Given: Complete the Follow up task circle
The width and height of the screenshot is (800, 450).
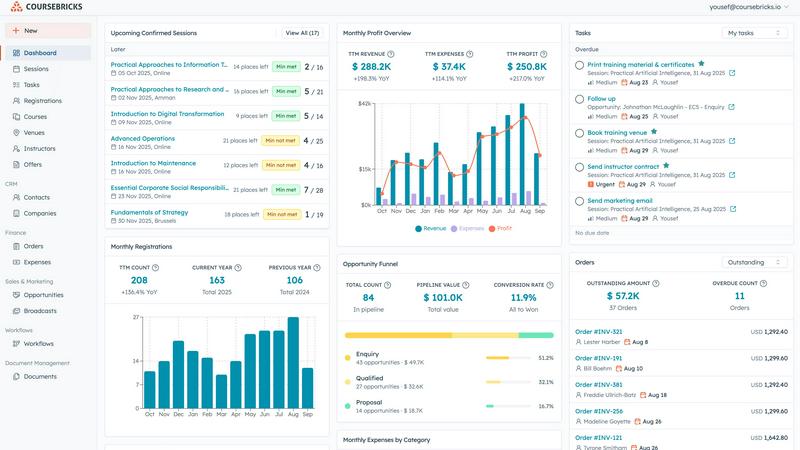Looking at the screenshot, I should coord(580,99).
